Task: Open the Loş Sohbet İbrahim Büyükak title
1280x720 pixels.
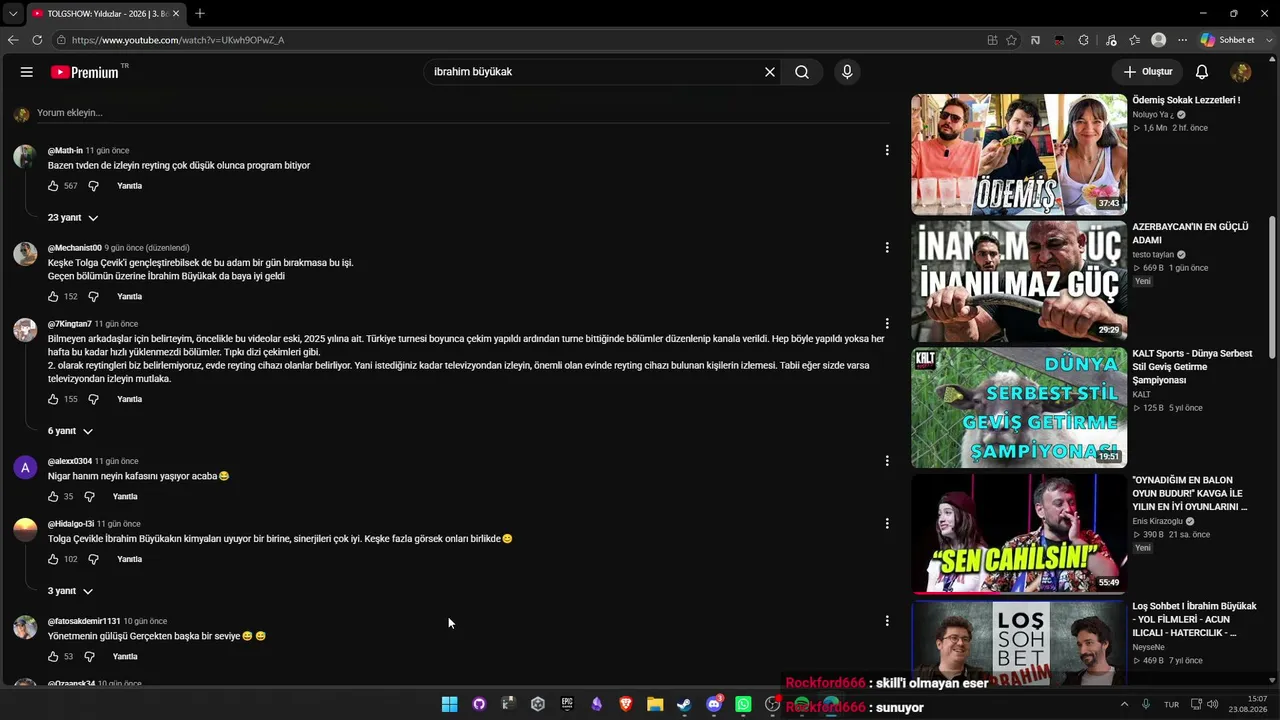Action: (1194, 620)
